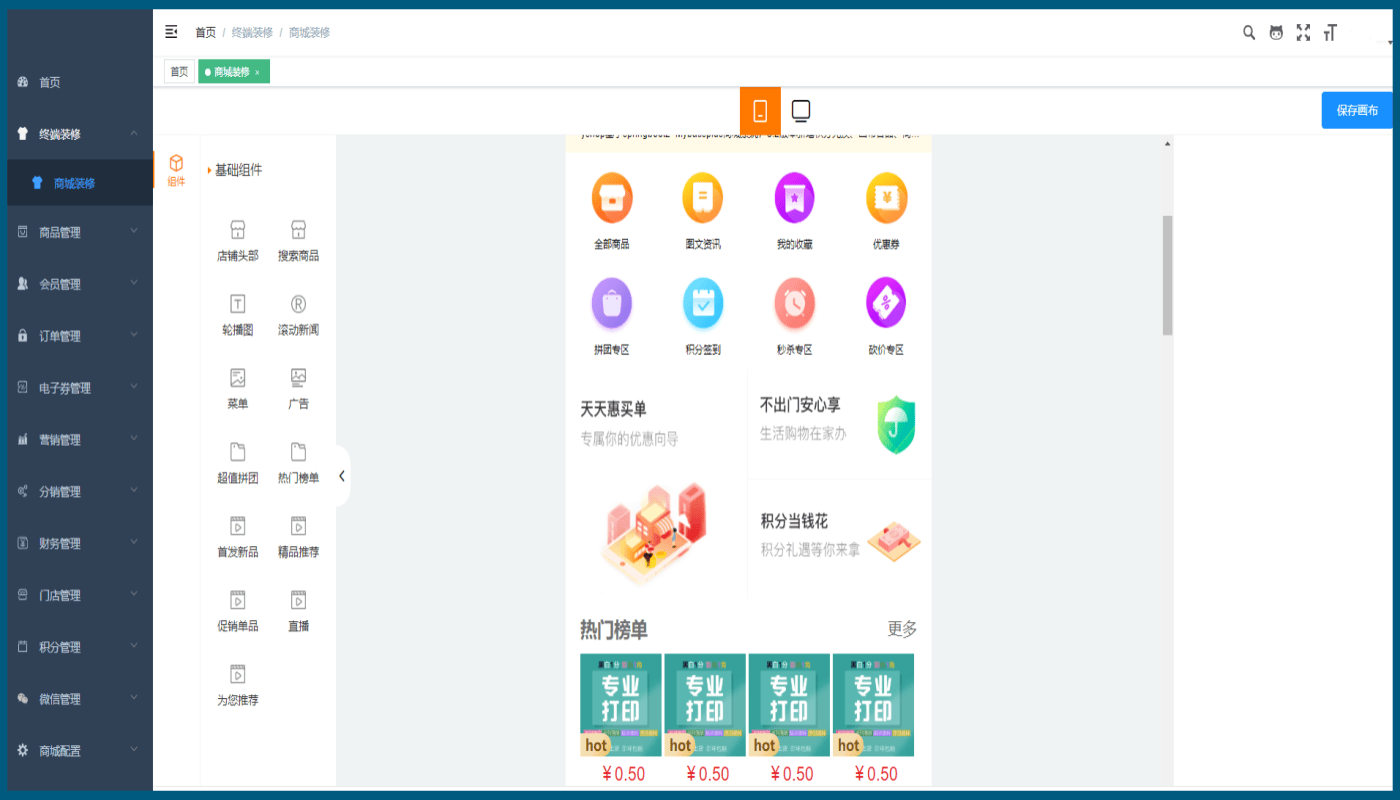Open the 更多 link beside 热门榜单
Screen dimensions: 1400x800
point(903,631)
